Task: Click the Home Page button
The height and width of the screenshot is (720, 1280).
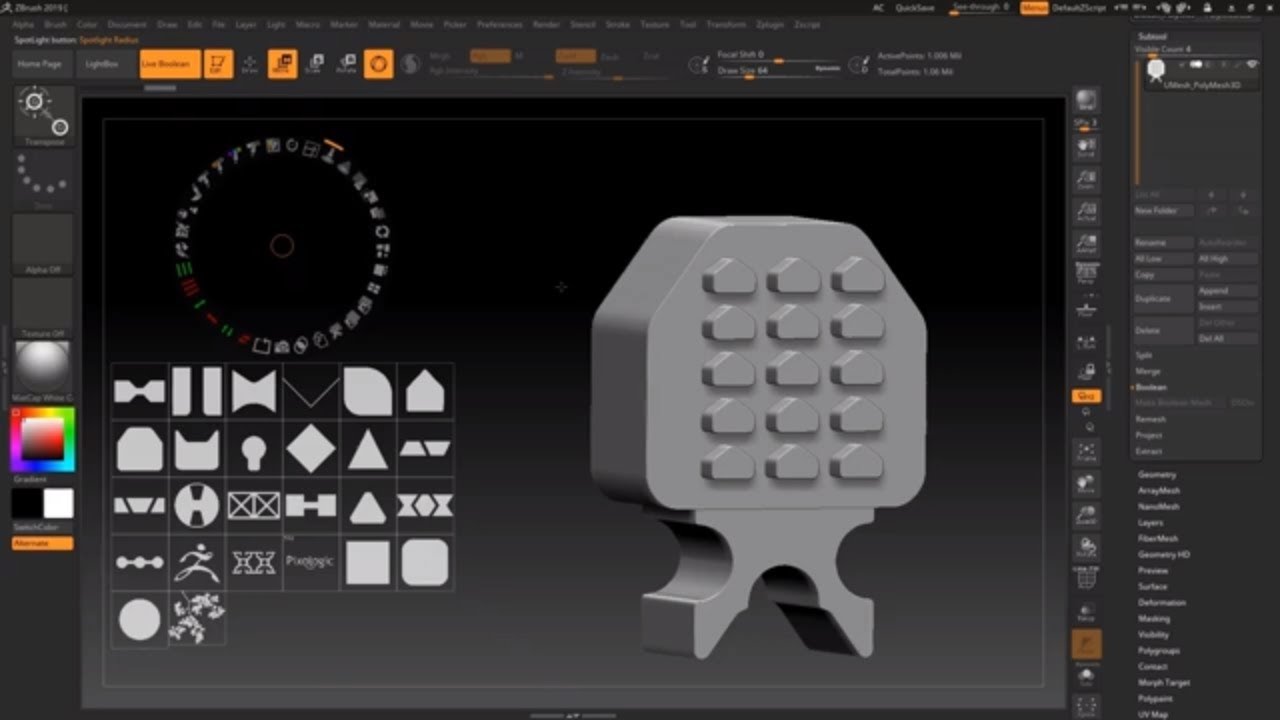Action: 40,64
